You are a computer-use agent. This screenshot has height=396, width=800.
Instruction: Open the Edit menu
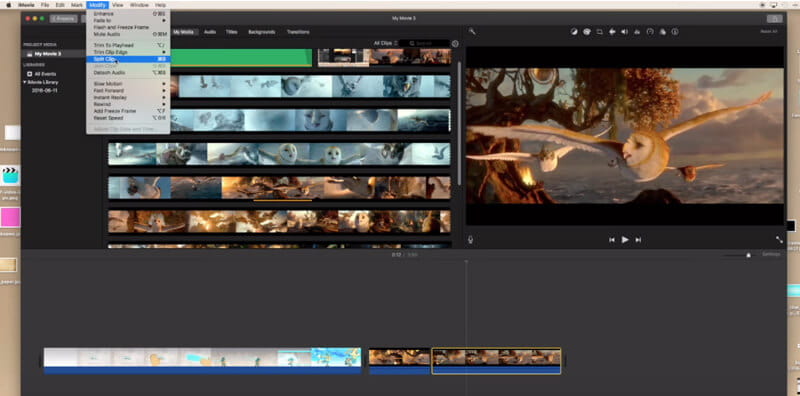60,5
